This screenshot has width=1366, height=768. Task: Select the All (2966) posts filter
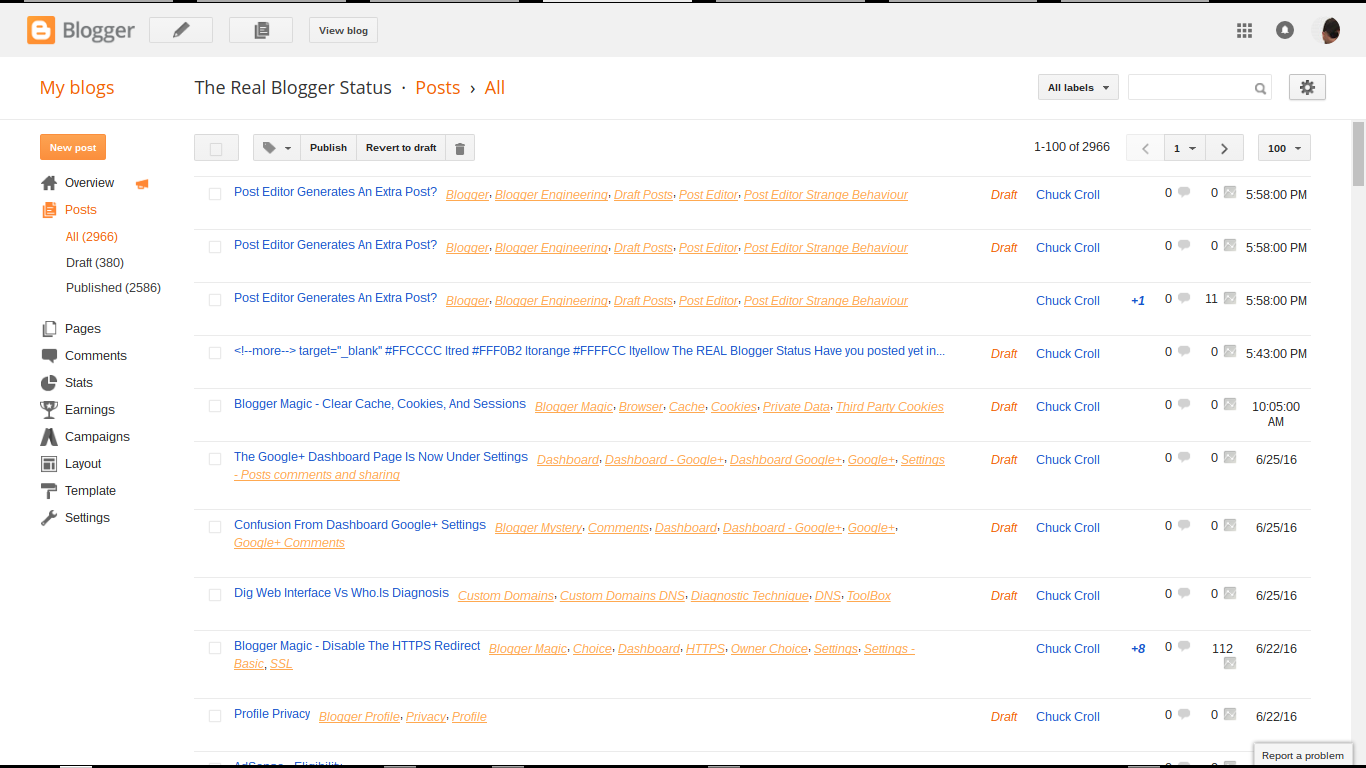92,237
